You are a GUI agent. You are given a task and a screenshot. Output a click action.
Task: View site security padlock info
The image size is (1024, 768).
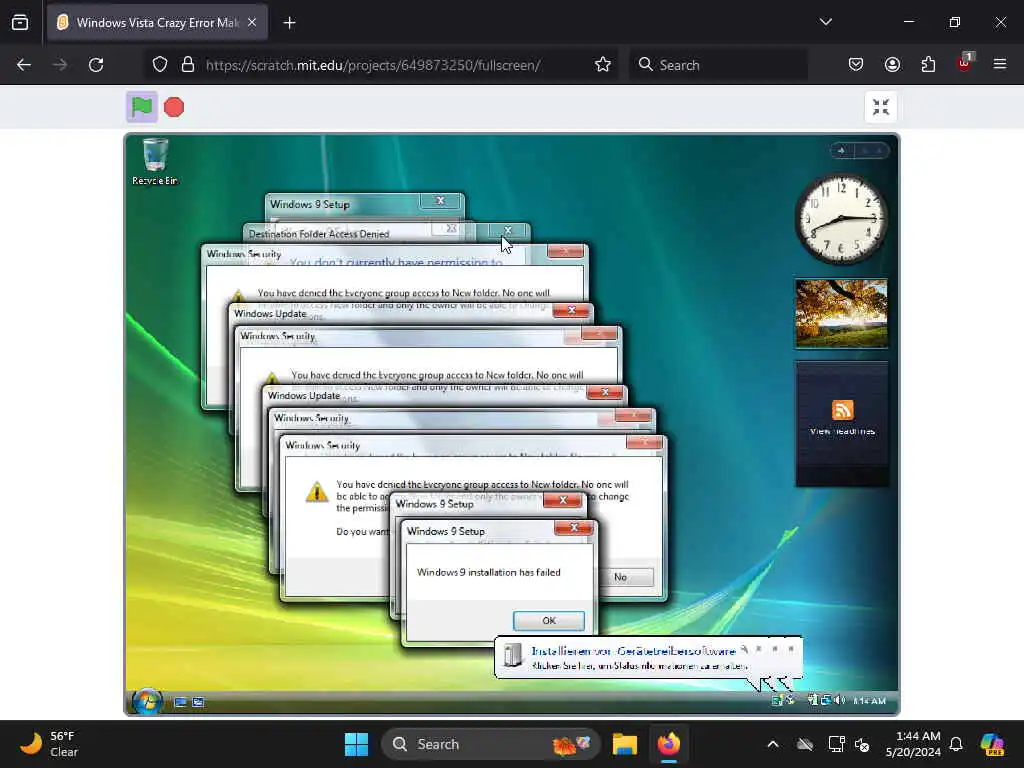click(x=188, y=65)
